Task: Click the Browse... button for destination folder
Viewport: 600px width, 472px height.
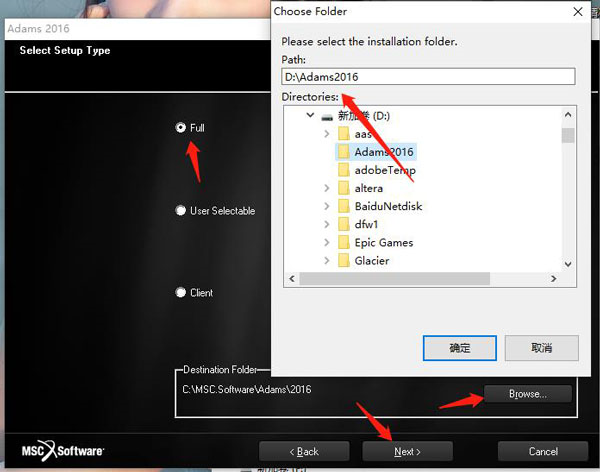Action: pyautogui.click(x=528, y=394)
